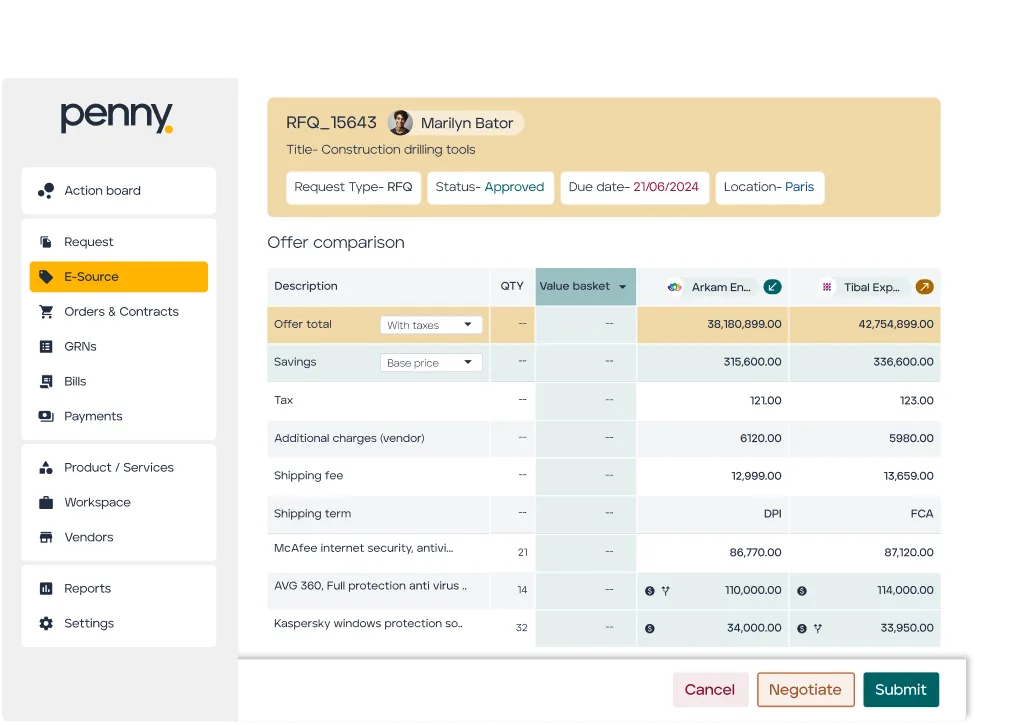
Task: Click the Orders & Contracts cart icon
Action: [46, 311]
